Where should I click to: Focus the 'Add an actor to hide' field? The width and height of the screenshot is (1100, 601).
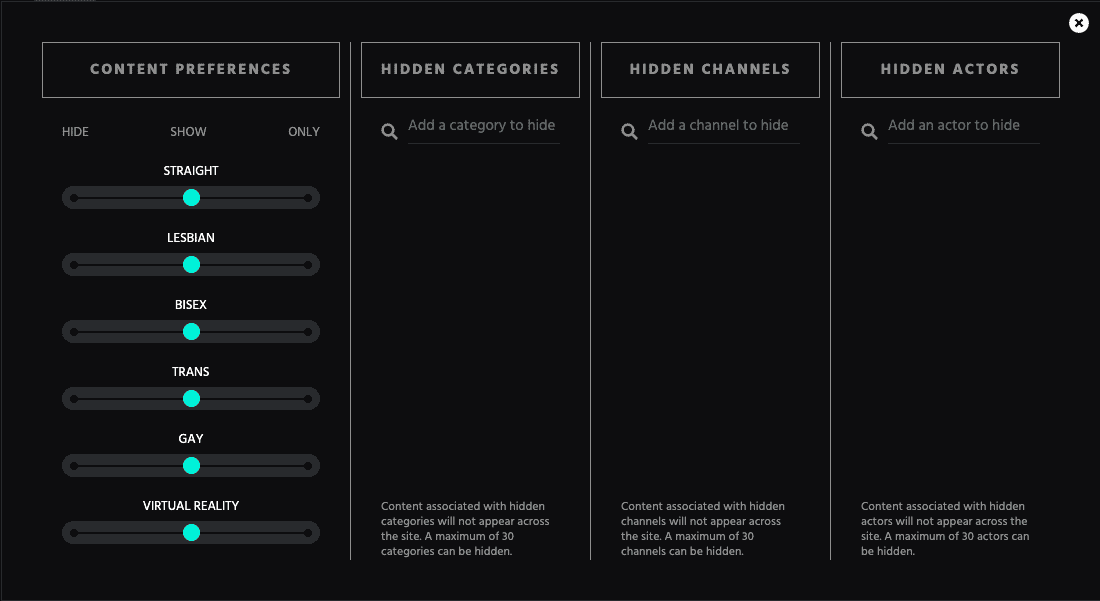(x=963, y=126)
